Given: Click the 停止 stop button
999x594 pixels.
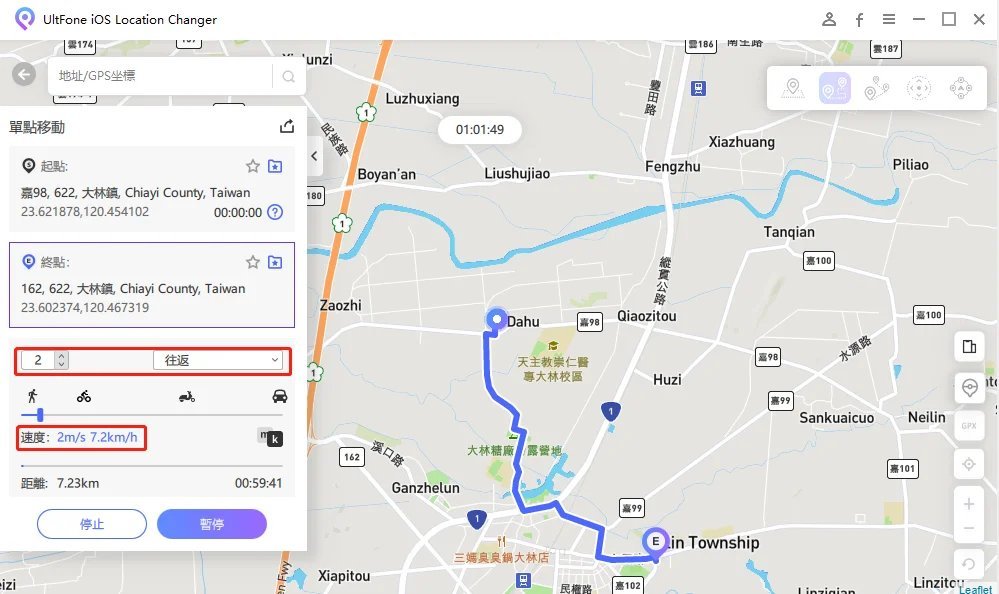Looking at the screenshot, I should pyautogui.click(x=92, y=524).
